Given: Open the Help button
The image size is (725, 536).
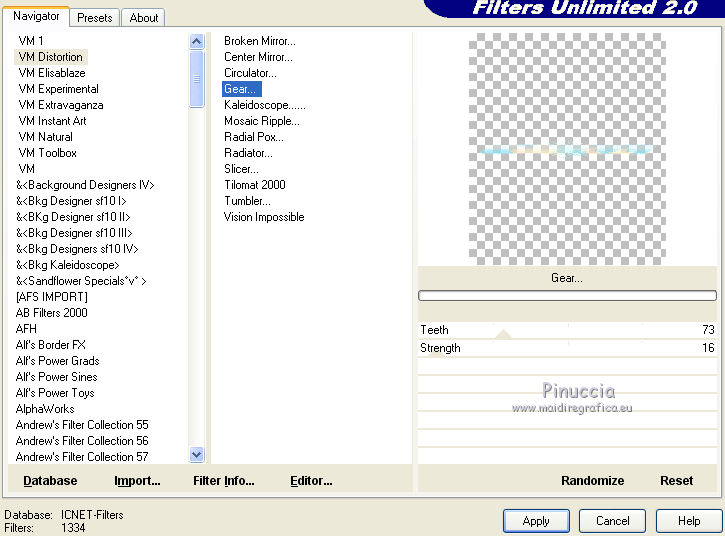Looking at the screenshot, I should [689, 521].
